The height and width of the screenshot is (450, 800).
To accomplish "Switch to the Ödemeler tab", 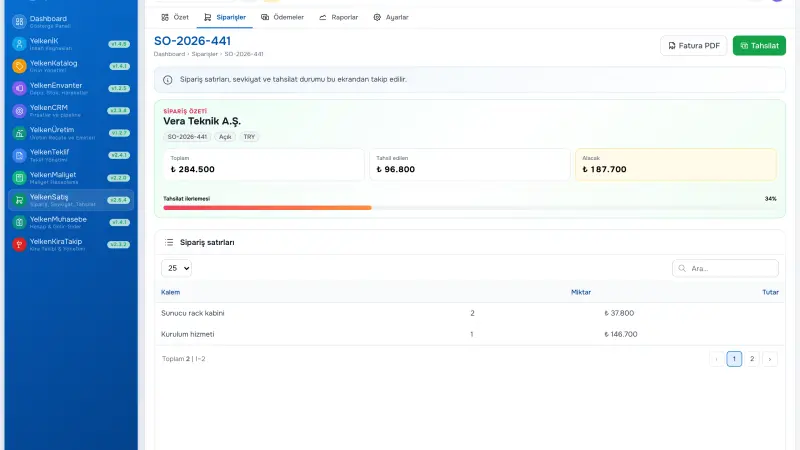I will tap(282, 17).
